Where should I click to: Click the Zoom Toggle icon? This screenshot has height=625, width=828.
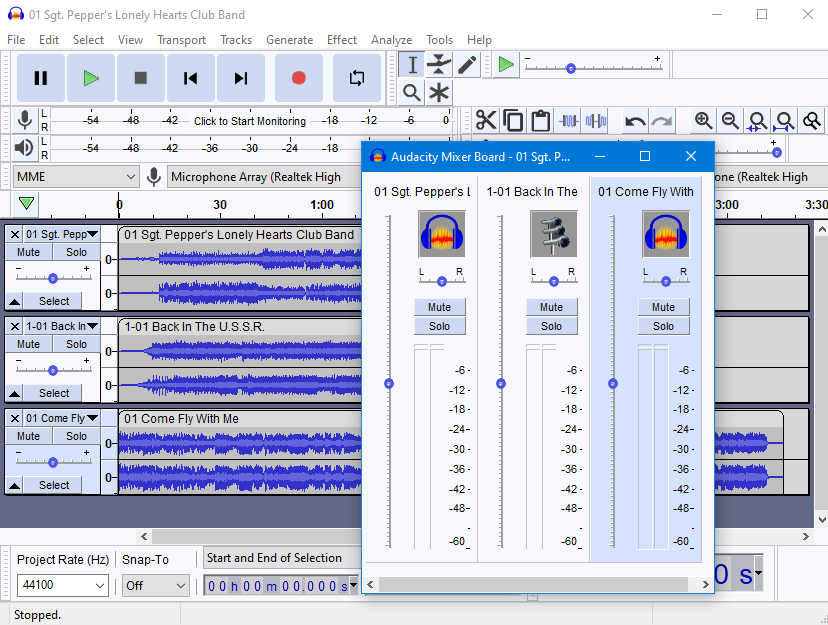tap(812, 121)
